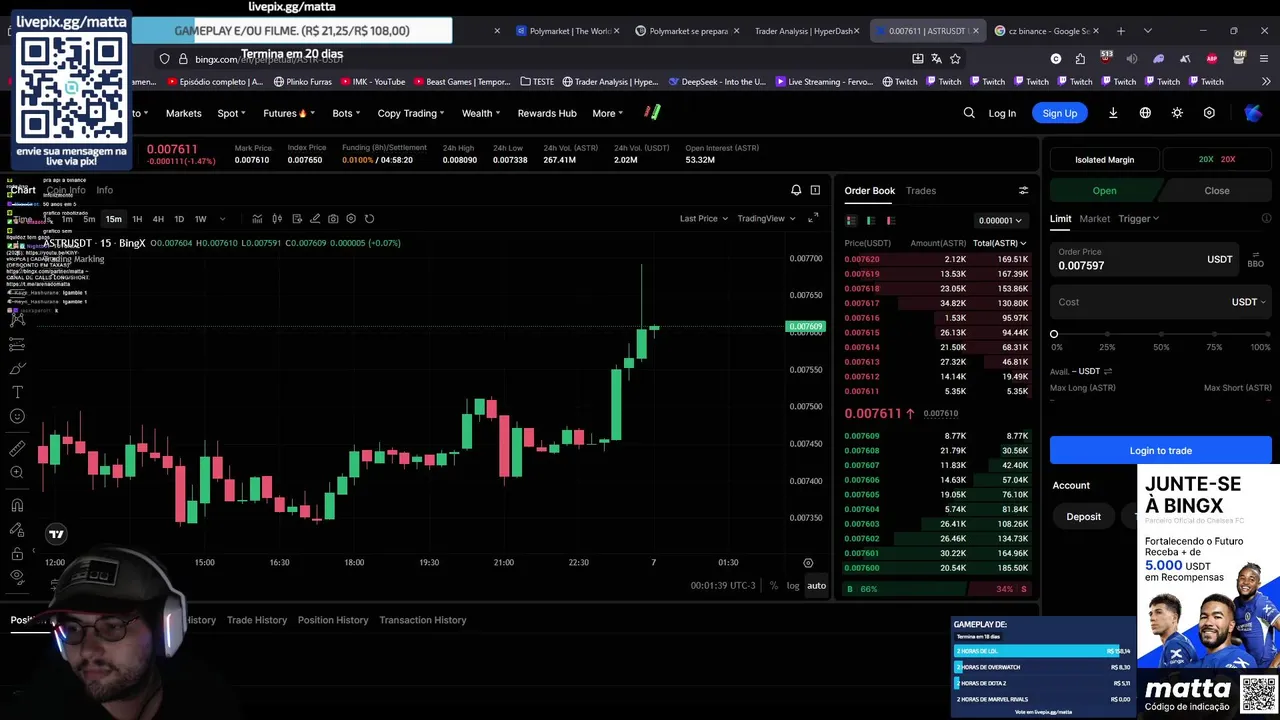1280x720 pixels.
Task: Select the text drawing tool on chart
Action: [x=17, y=392]
